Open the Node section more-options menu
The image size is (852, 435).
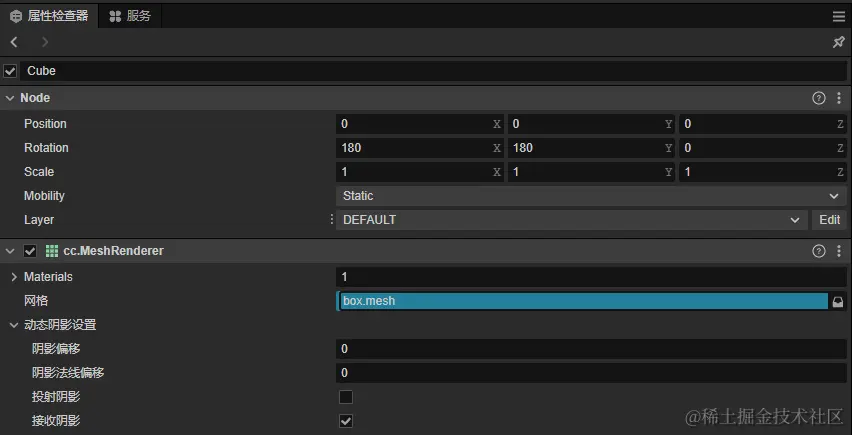tap(838, 98)
